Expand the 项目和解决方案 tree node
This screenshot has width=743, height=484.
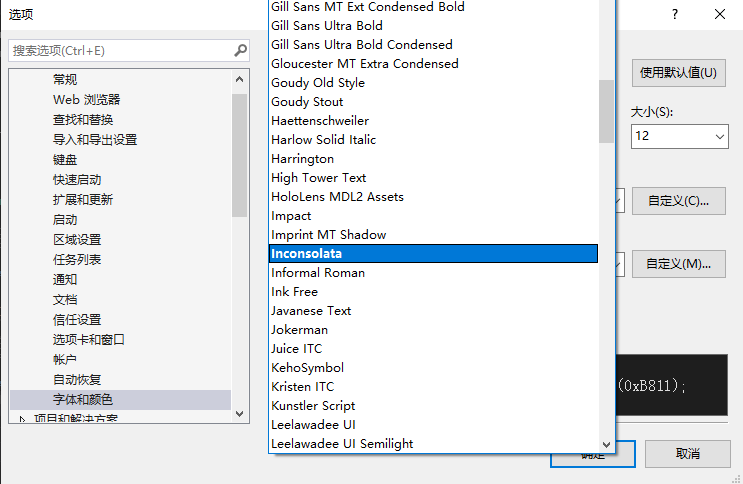click(x=22, y=419)
